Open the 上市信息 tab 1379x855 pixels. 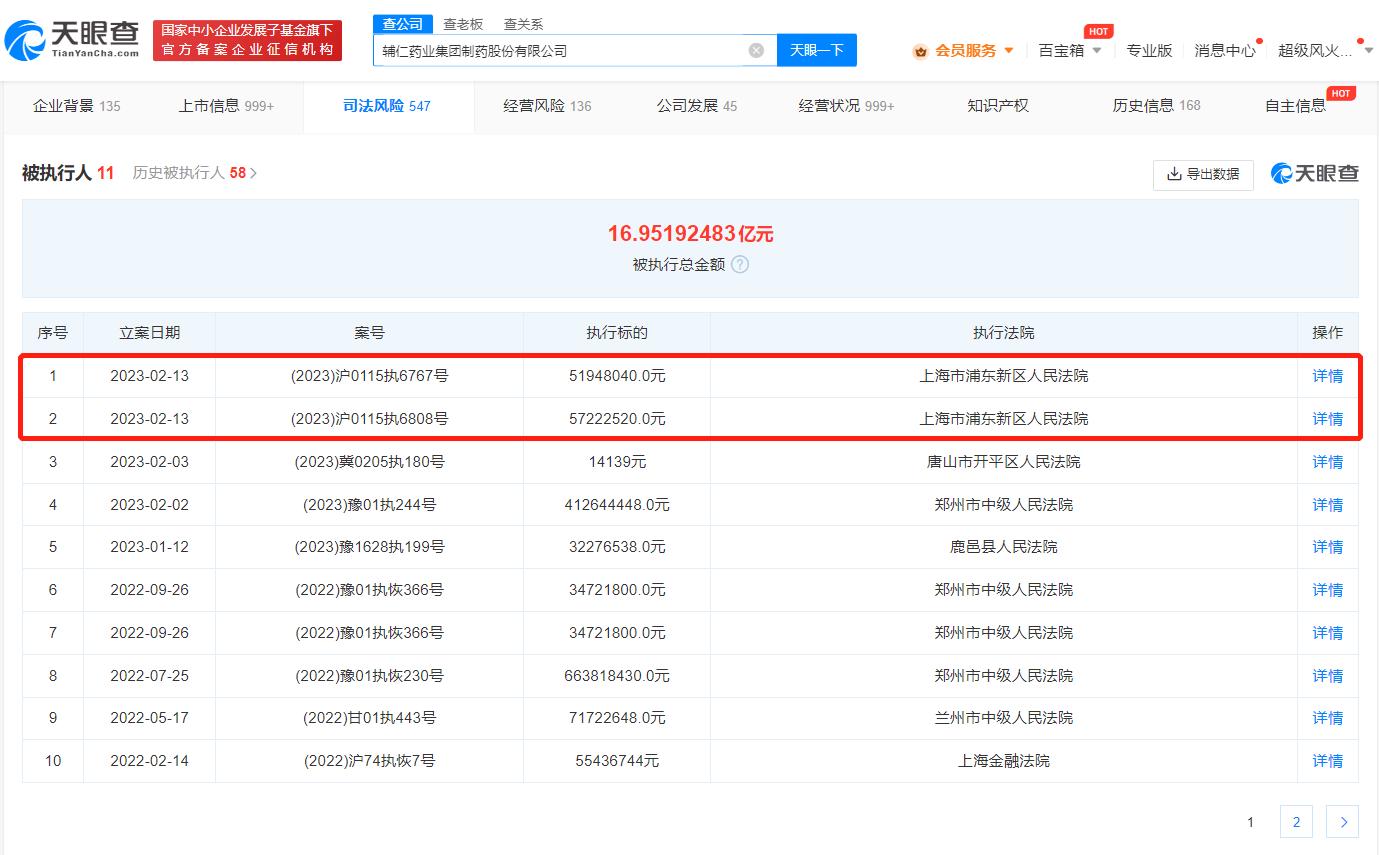point(226,106)
